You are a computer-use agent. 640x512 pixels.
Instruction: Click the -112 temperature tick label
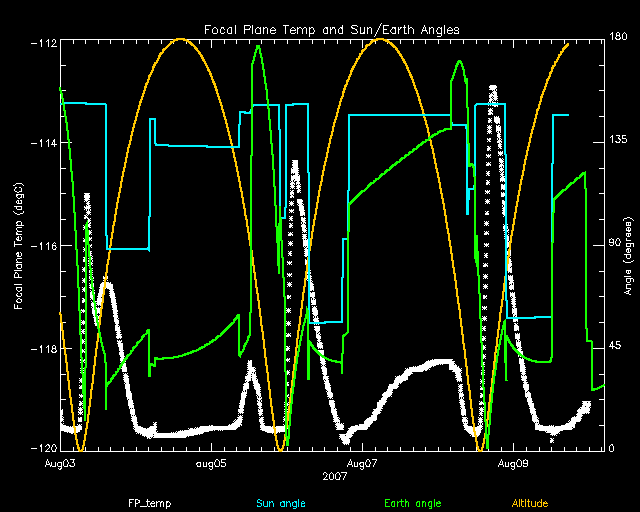click(43, 42)
